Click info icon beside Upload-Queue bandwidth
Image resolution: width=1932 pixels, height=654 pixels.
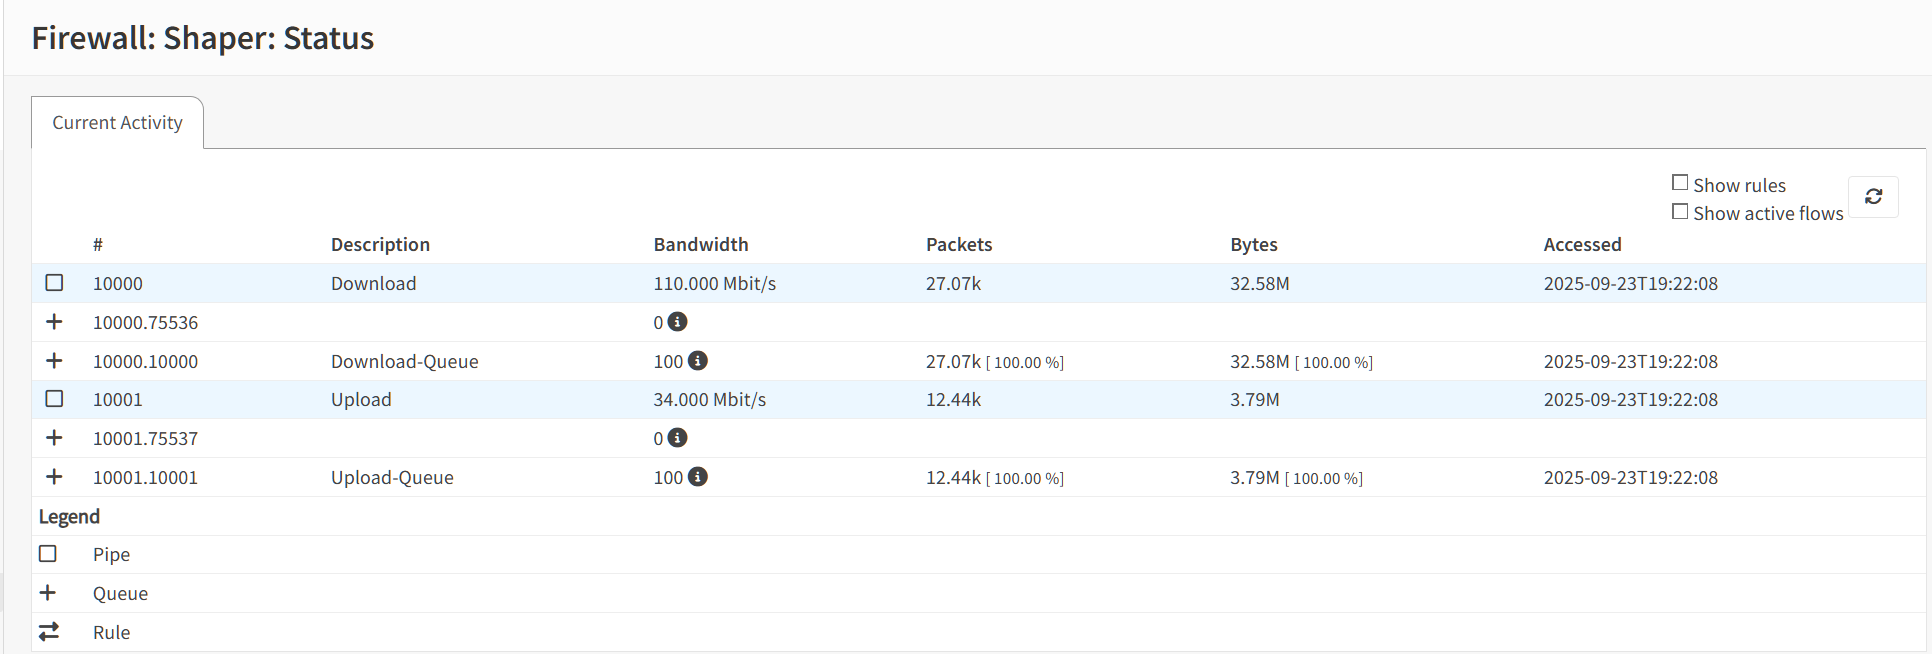(x=698, y=477)
